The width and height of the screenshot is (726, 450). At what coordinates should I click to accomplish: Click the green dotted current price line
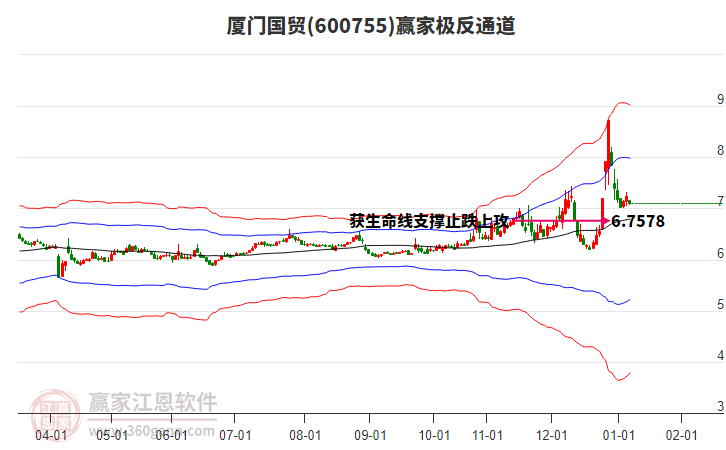click(x=676, y=203)
